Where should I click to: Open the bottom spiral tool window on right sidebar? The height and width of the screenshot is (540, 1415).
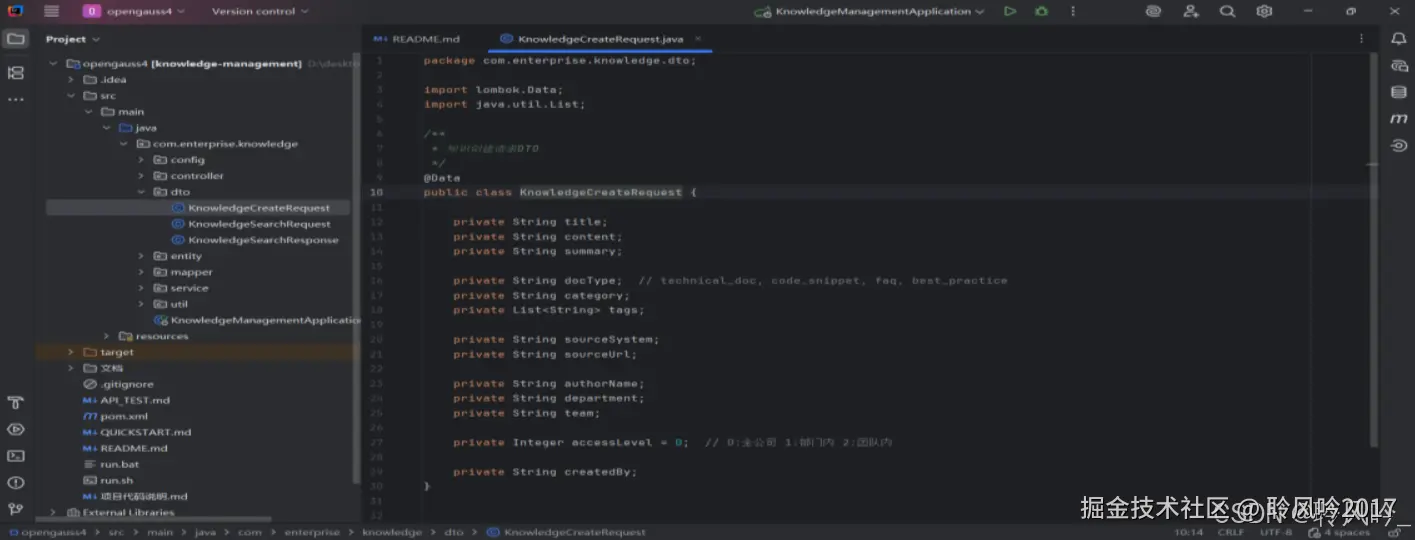point(1399,145)
